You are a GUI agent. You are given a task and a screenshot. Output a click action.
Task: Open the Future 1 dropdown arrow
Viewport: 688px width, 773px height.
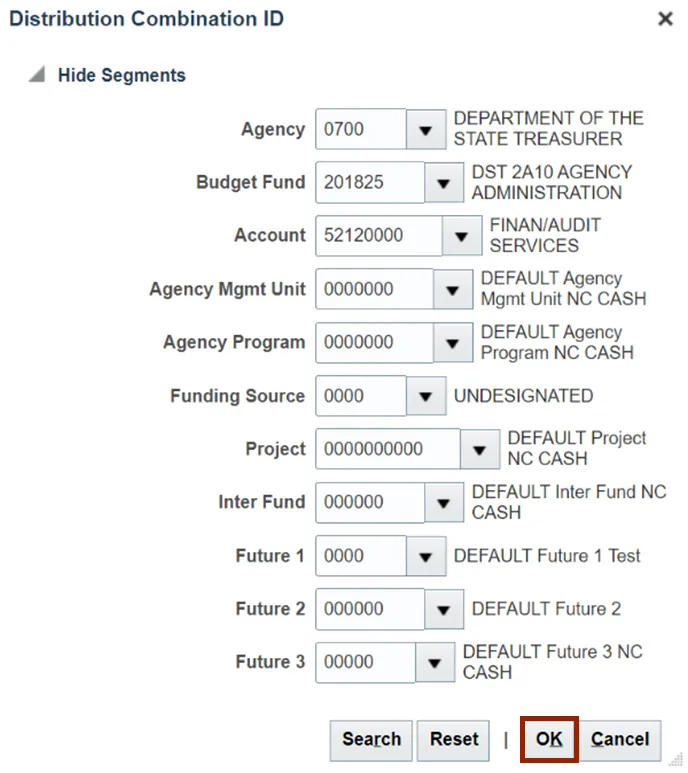click(x=425, y=556)
